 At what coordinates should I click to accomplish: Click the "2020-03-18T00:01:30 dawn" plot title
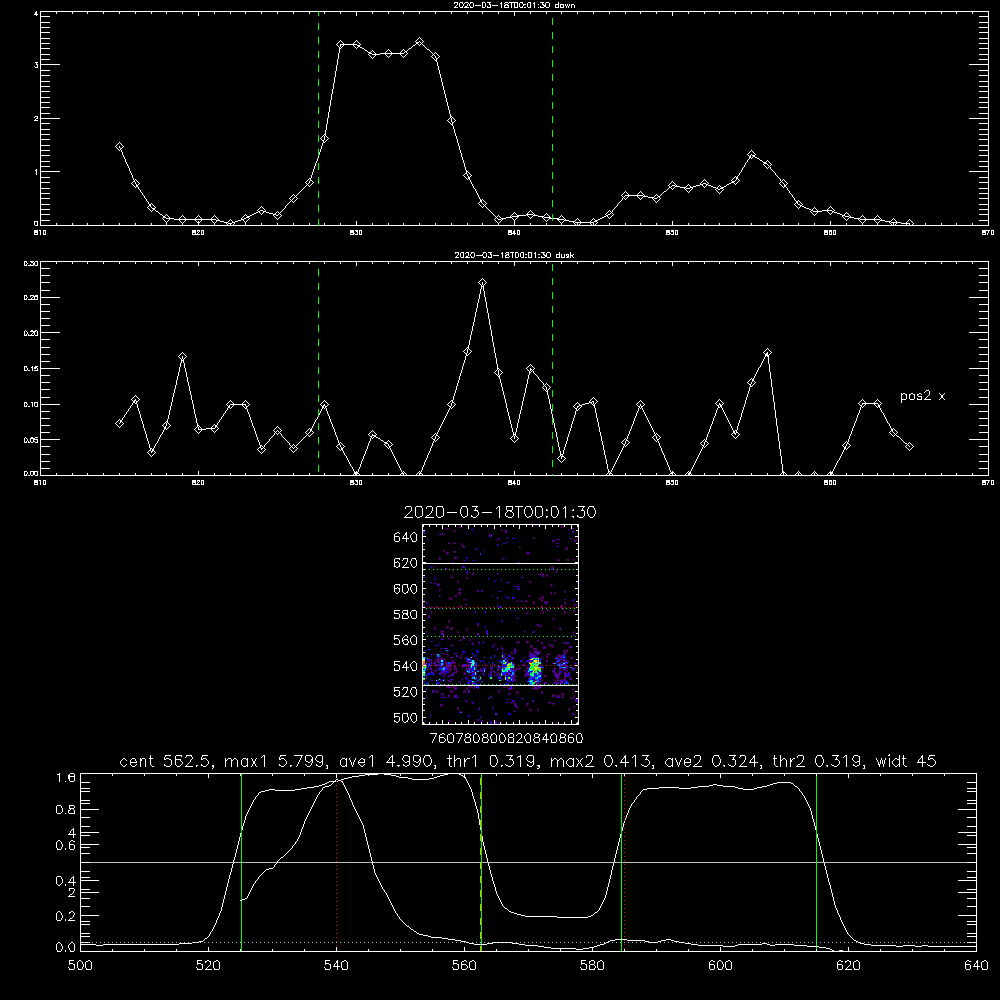[514, 4]
